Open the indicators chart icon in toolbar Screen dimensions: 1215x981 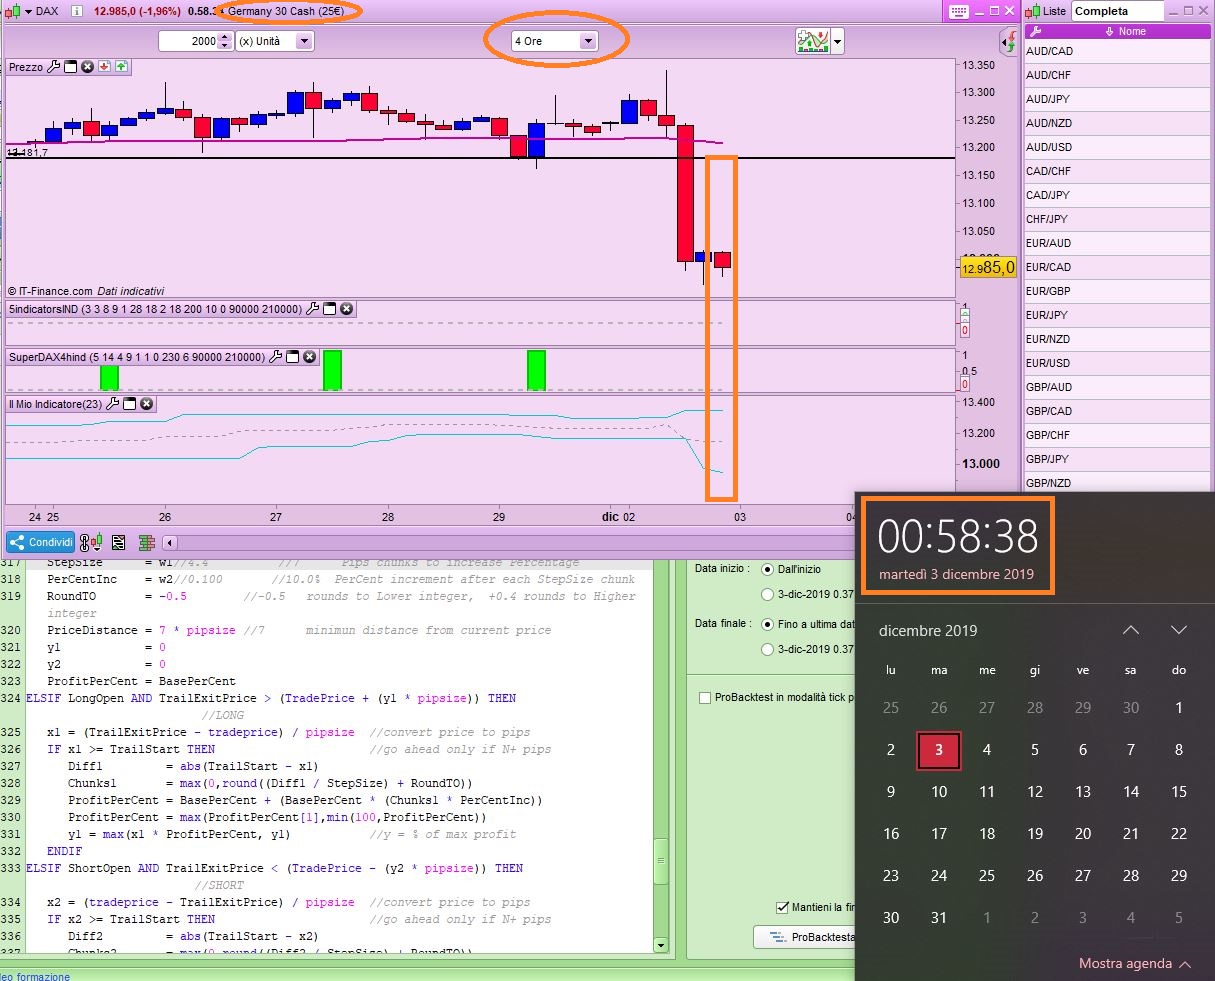812,41
